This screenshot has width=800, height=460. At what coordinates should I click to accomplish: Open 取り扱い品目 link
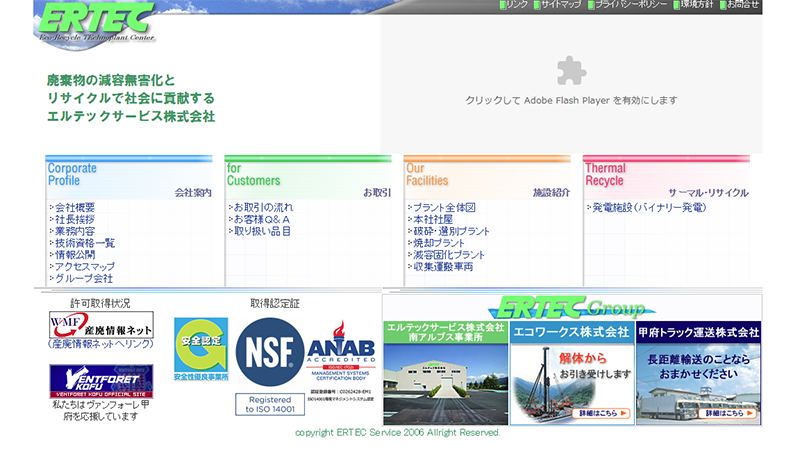pos(260,231)
